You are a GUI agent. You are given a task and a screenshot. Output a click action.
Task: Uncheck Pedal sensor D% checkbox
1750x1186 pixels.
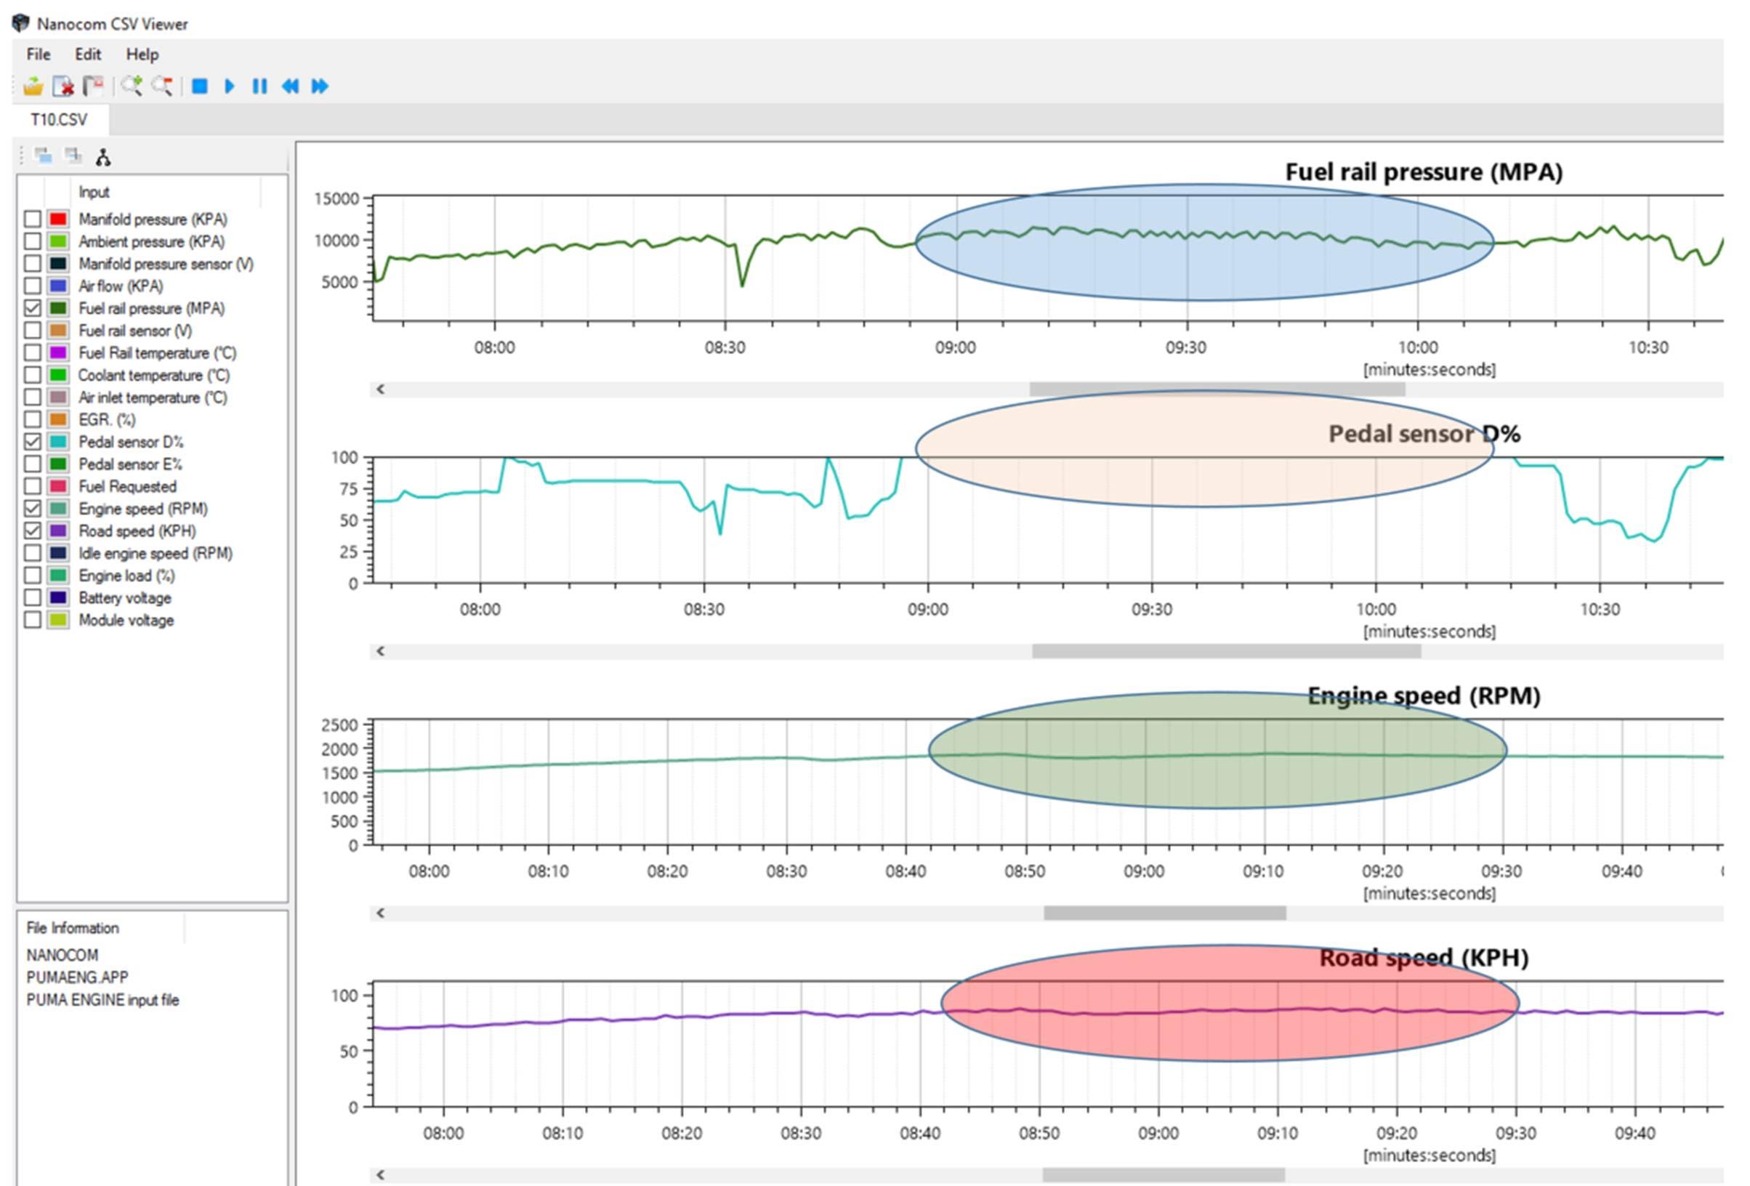[33, 442]
